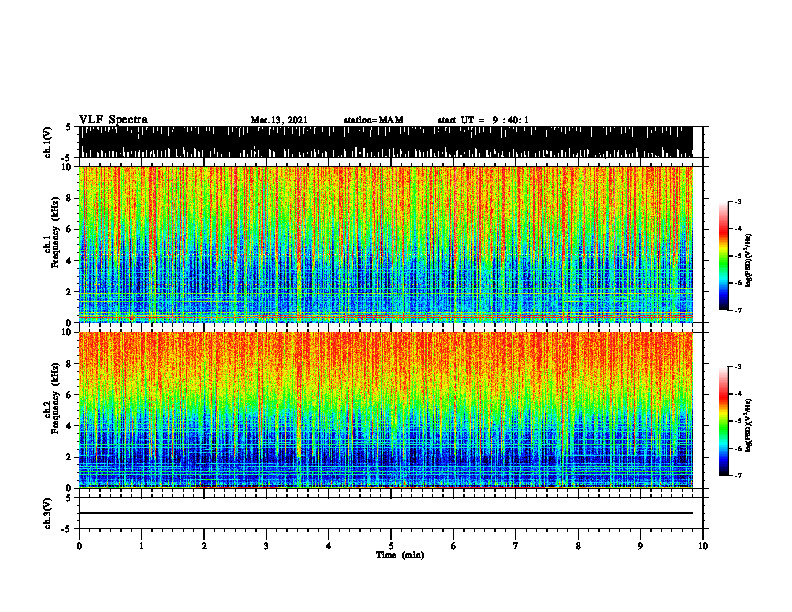Click the "4" kHz tick on ch.1 frequency axis
Image resolution: width=792 pixels, height=612 pixels.
69,261
